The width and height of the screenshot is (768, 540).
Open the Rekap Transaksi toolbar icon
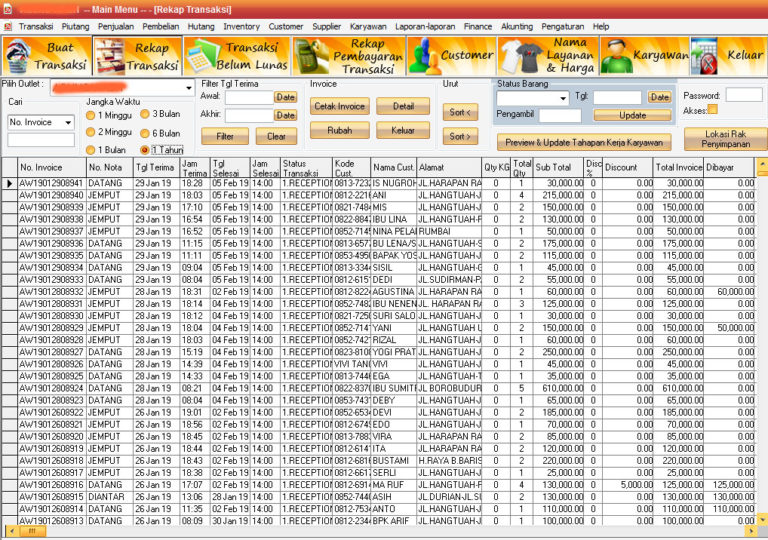click(x=138, y=56)
